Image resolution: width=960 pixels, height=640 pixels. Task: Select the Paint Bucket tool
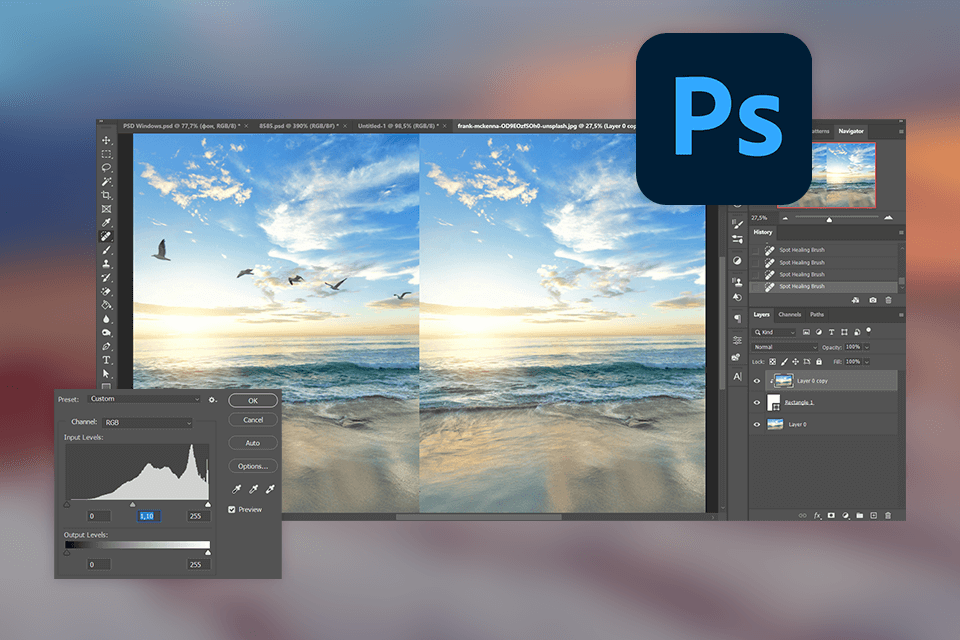tap(107, 305)
